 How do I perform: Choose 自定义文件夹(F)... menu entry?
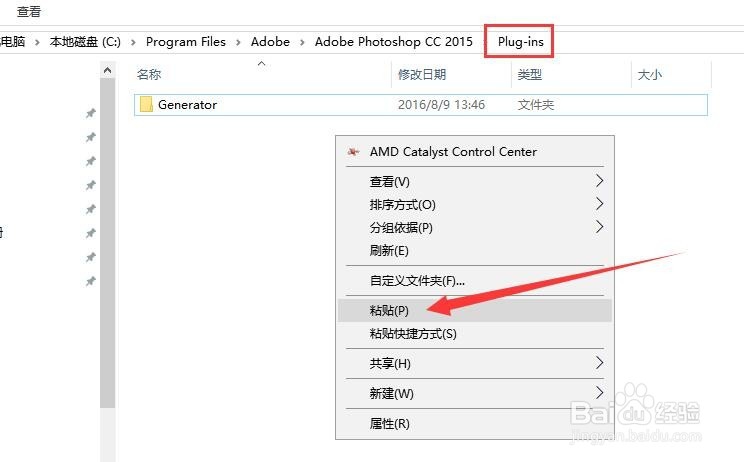[474, 281]
